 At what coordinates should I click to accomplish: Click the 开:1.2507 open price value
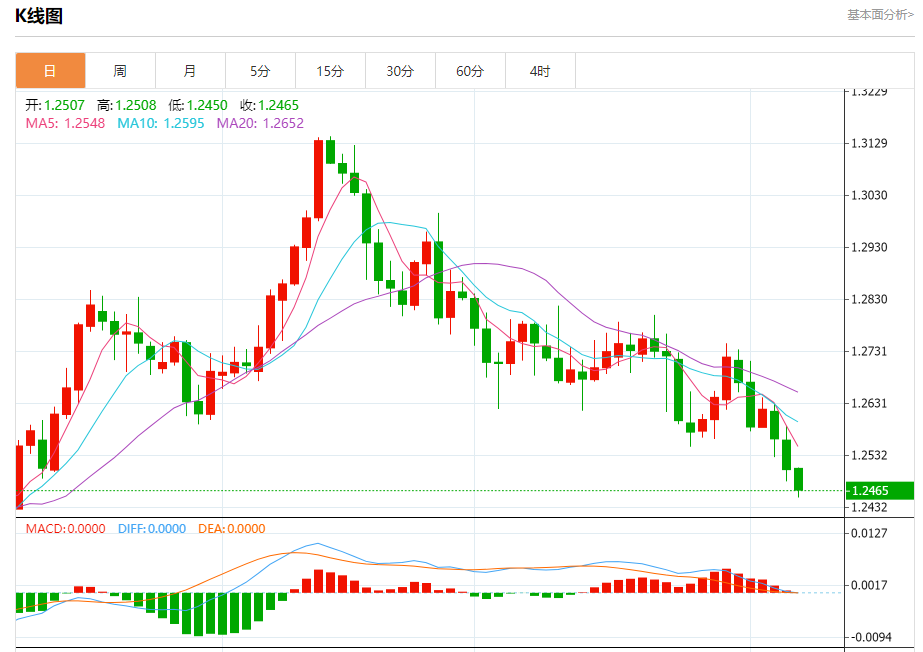[55, 105]
